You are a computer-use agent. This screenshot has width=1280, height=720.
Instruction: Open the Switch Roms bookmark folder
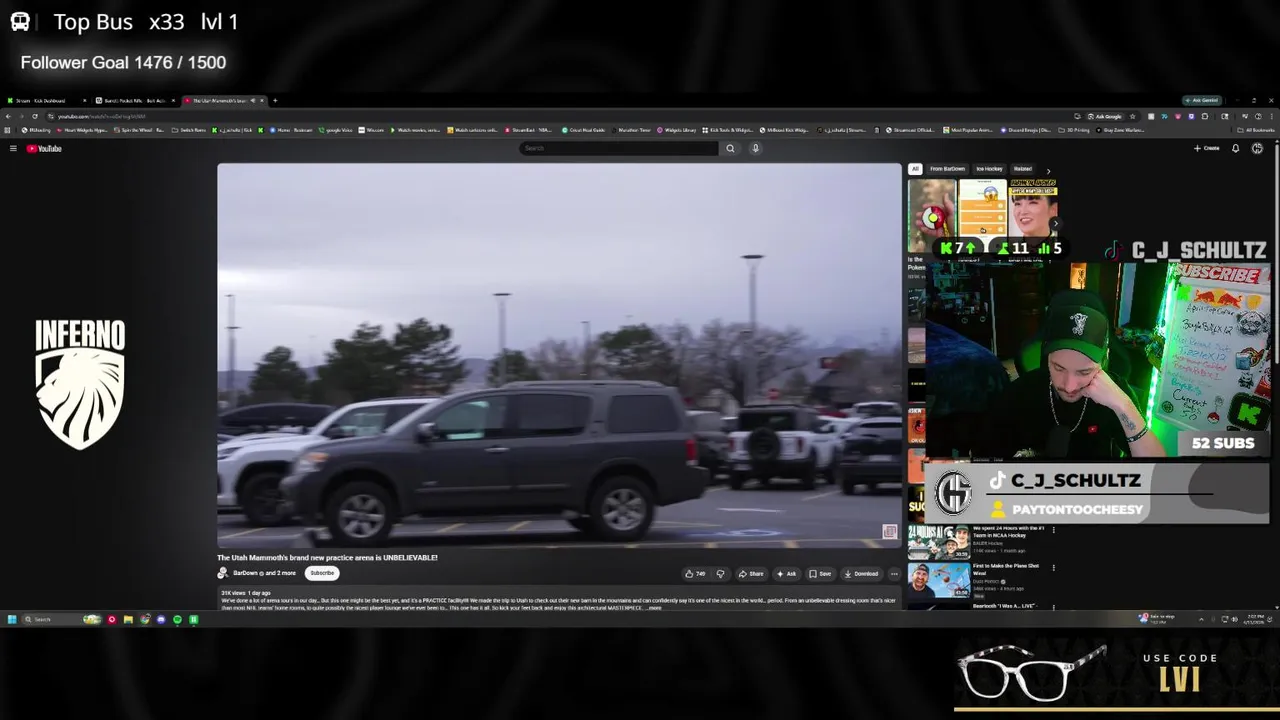pos(189,130)
